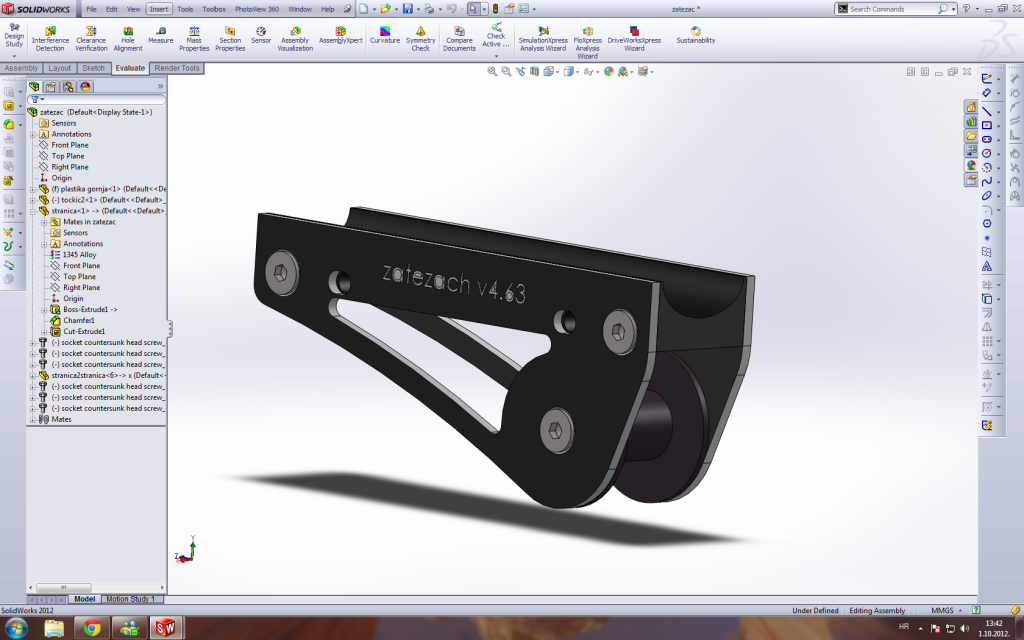Open the Toolbox menu
The image size is (1024, 640).
[x=214, y=9]
